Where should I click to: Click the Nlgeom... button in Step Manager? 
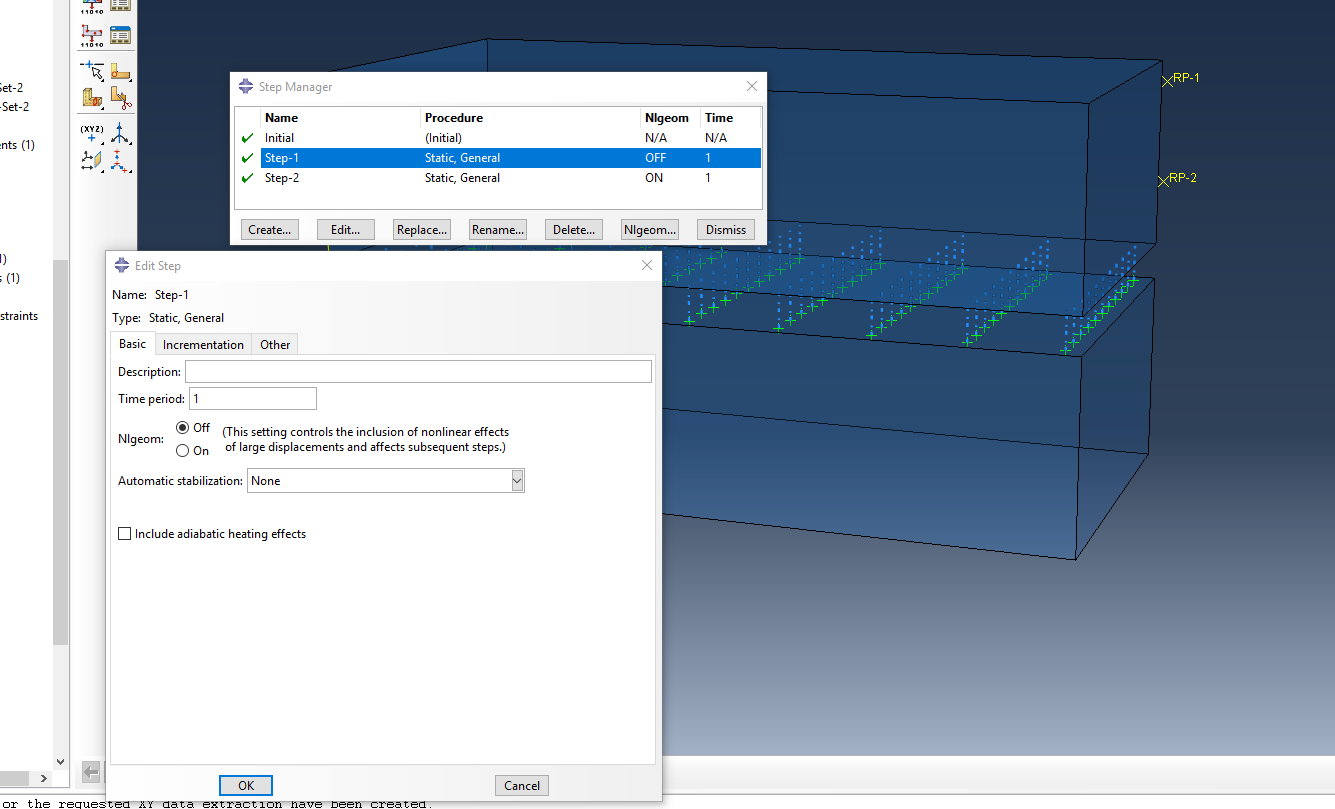tap(650, 230)
